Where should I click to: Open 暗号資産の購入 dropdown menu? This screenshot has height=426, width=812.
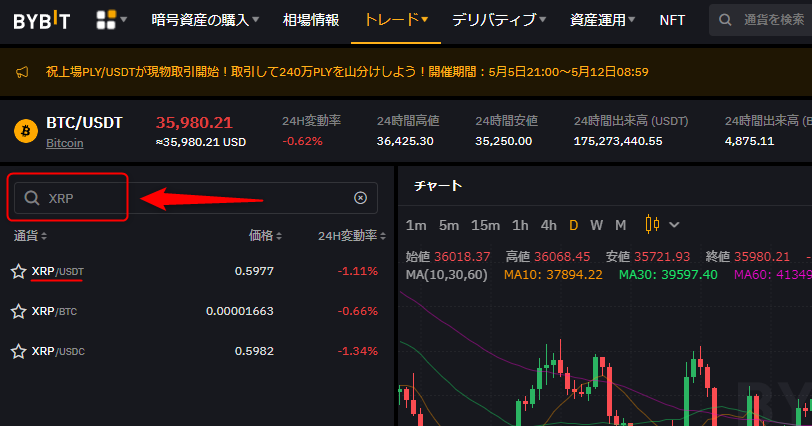(205, 20)
